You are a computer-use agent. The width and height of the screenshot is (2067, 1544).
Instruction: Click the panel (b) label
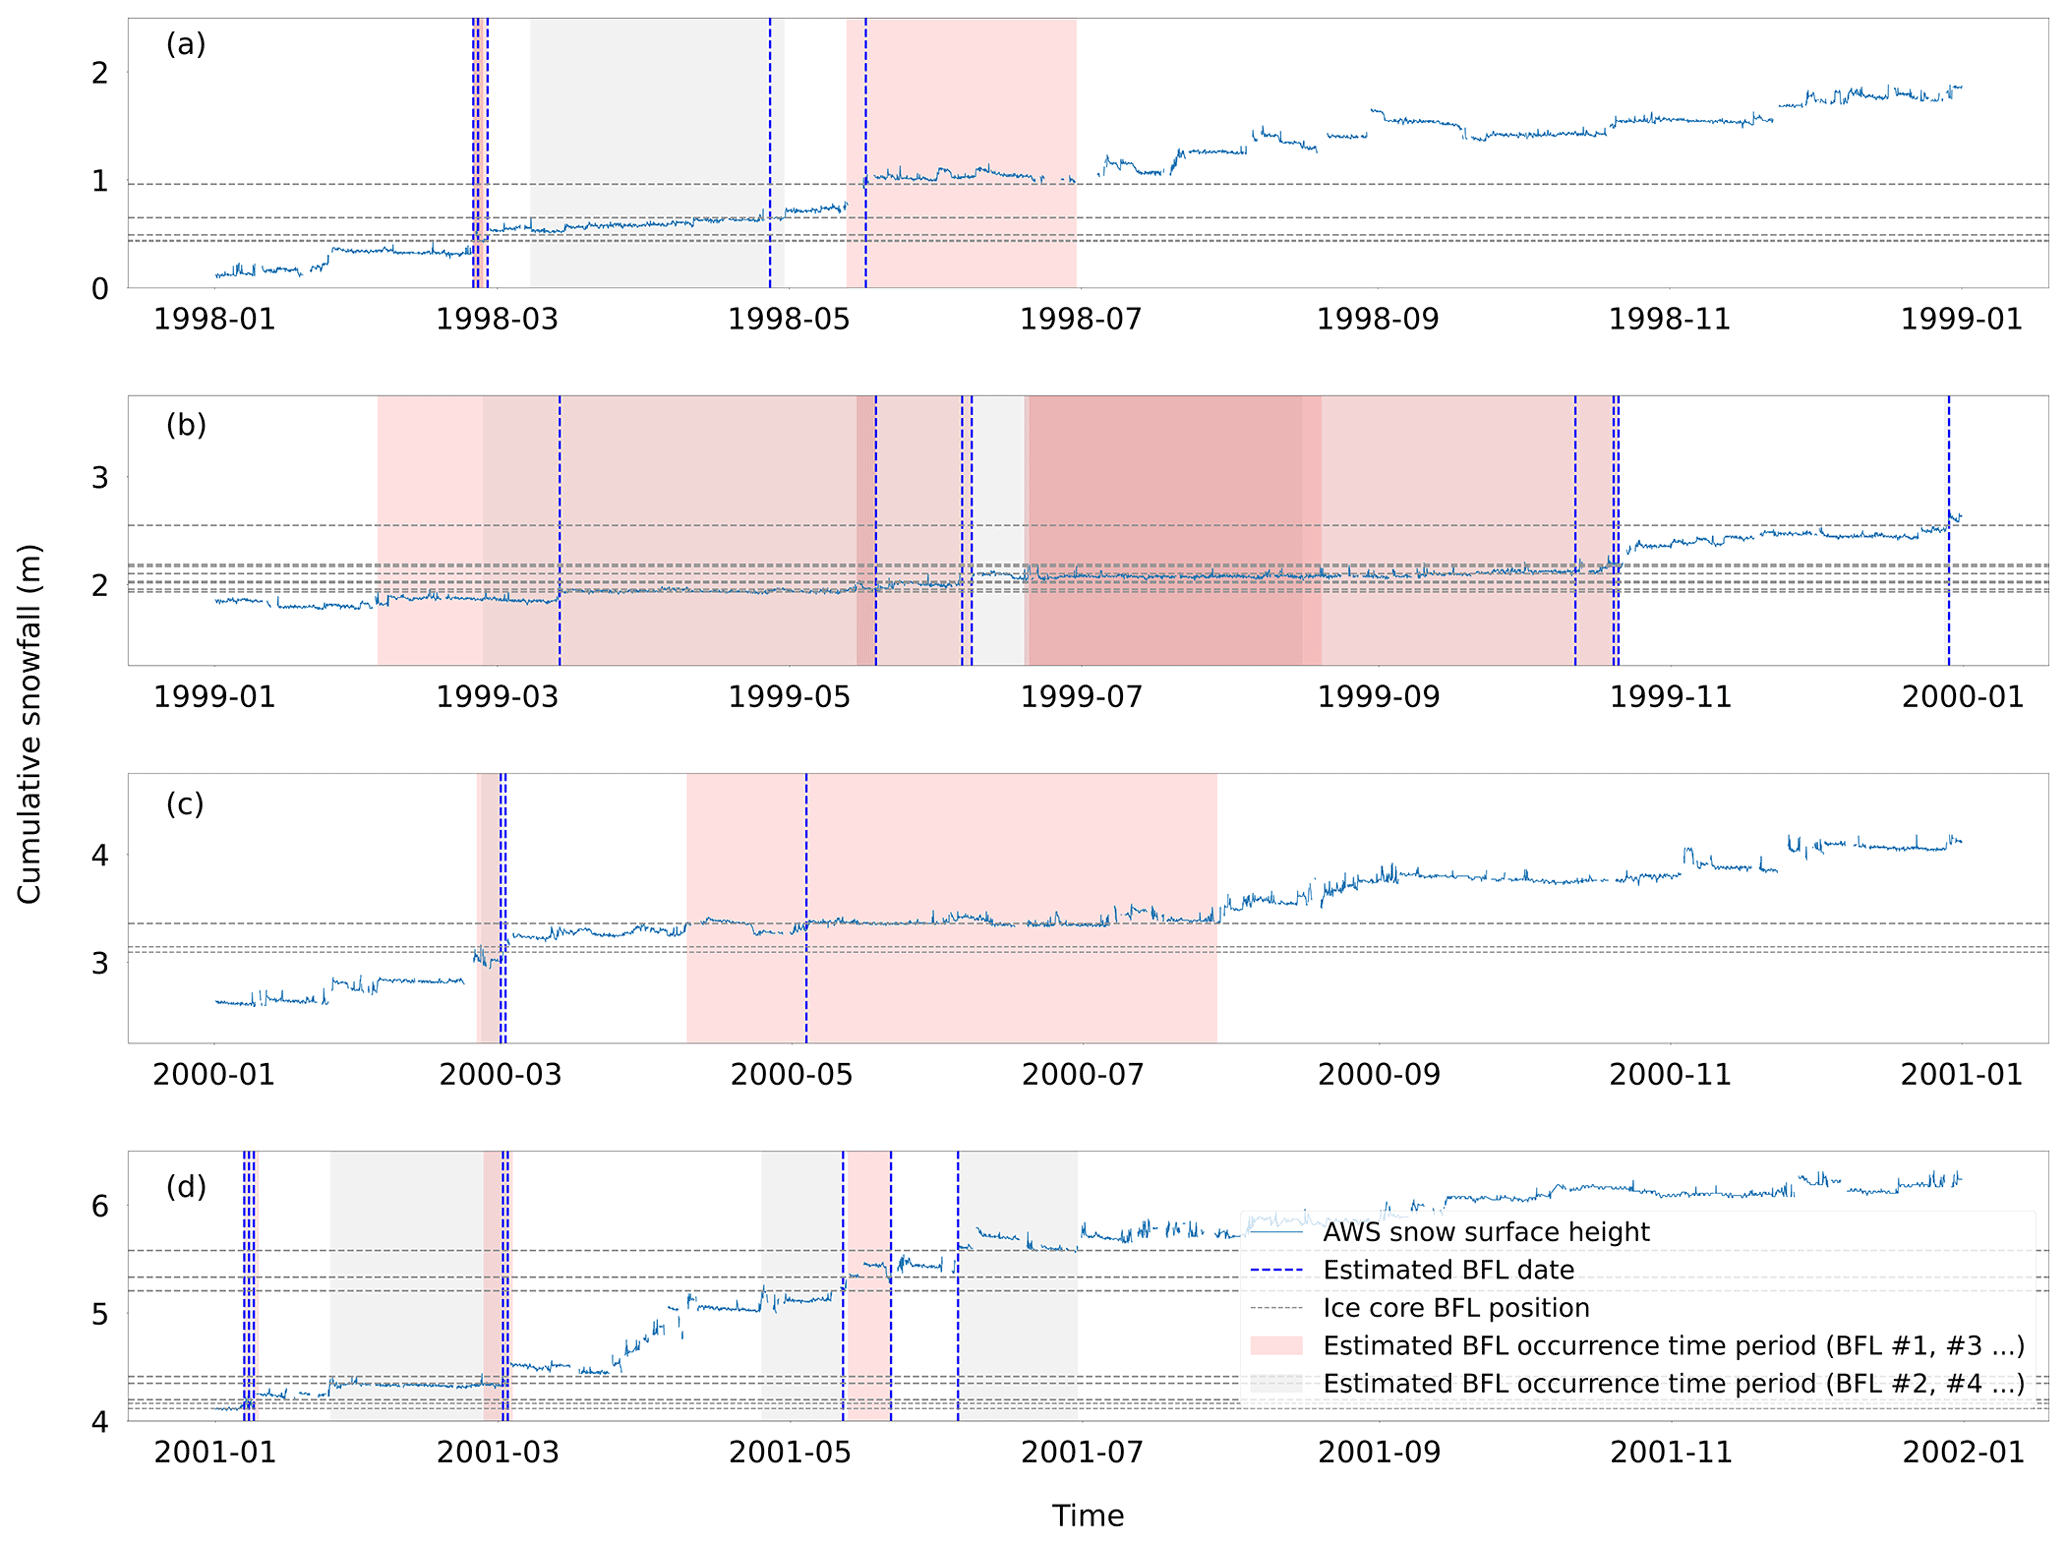186,424
